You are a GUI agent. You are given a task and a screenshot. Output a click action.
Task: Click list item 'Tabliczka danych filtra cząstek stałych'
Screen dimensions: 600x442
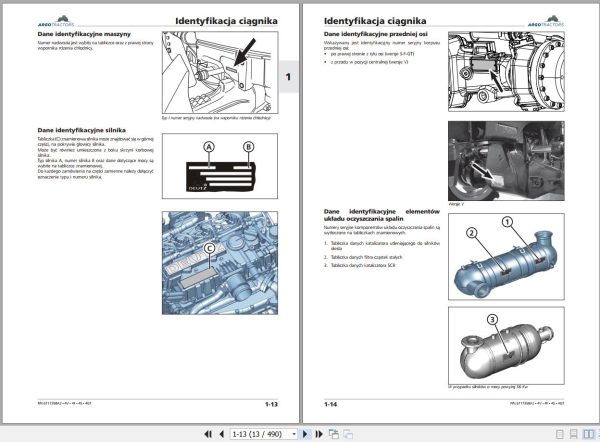coord(366,257)
